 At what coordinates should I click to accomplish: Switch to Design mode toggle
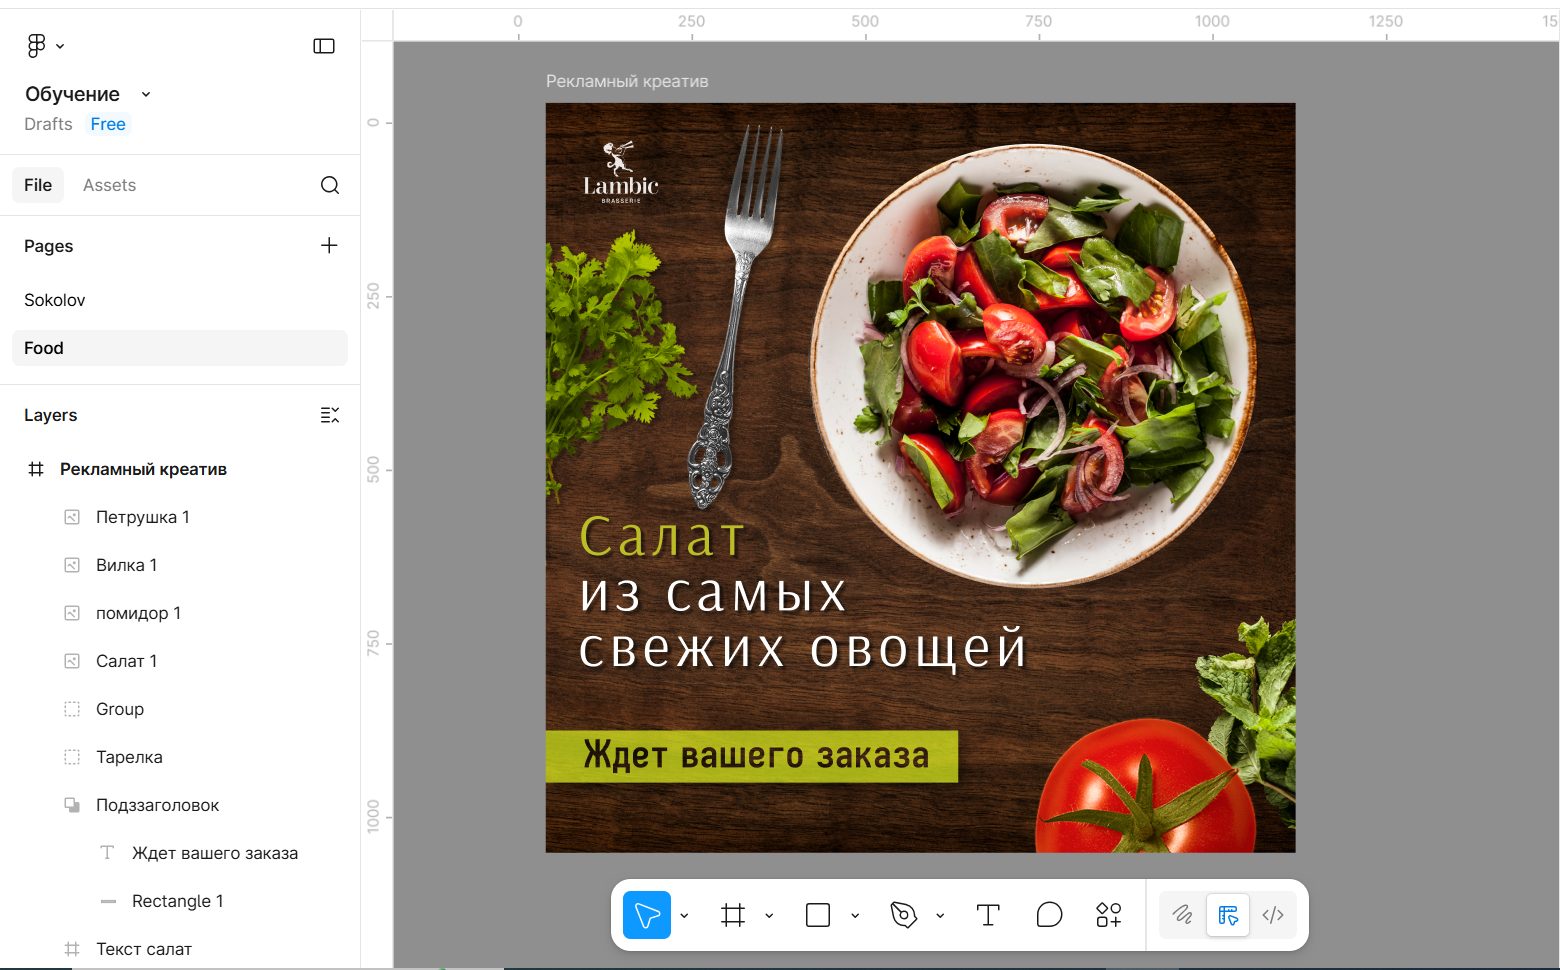point(1228,915)
